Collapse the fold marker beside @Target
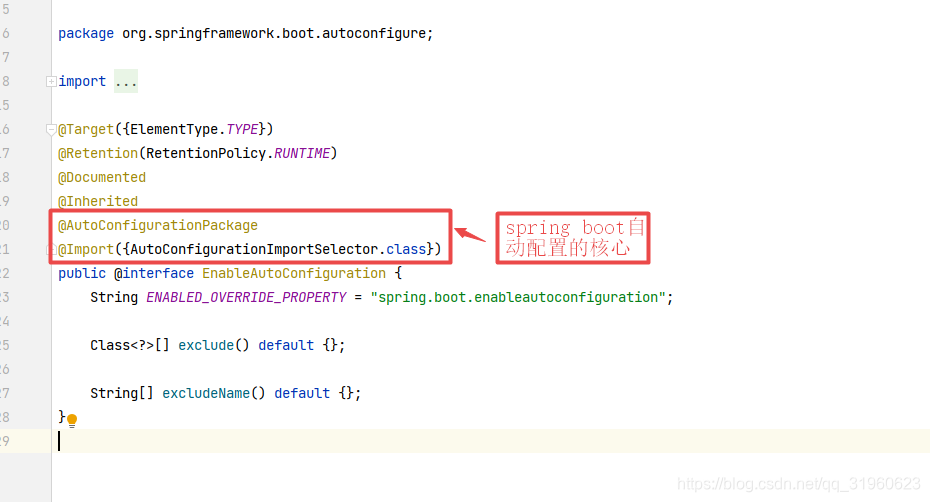930x502 pixels. (x=51, y=129)
